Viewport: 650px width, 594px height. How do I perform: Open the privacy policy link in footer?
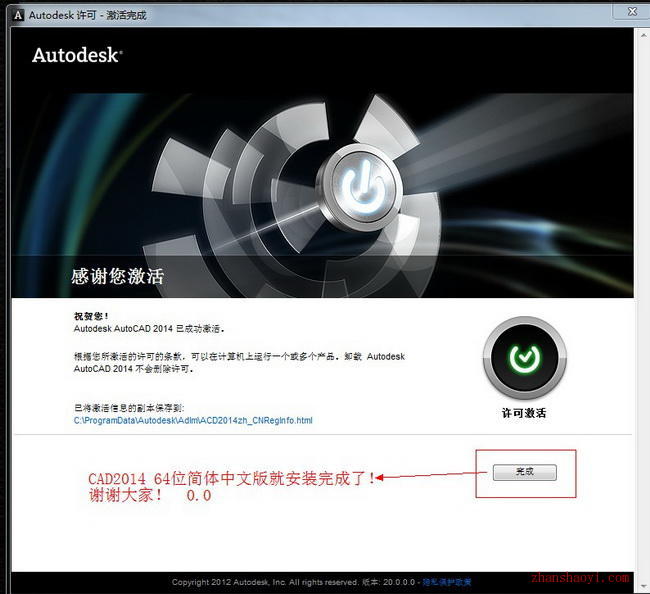pos(446,582)
